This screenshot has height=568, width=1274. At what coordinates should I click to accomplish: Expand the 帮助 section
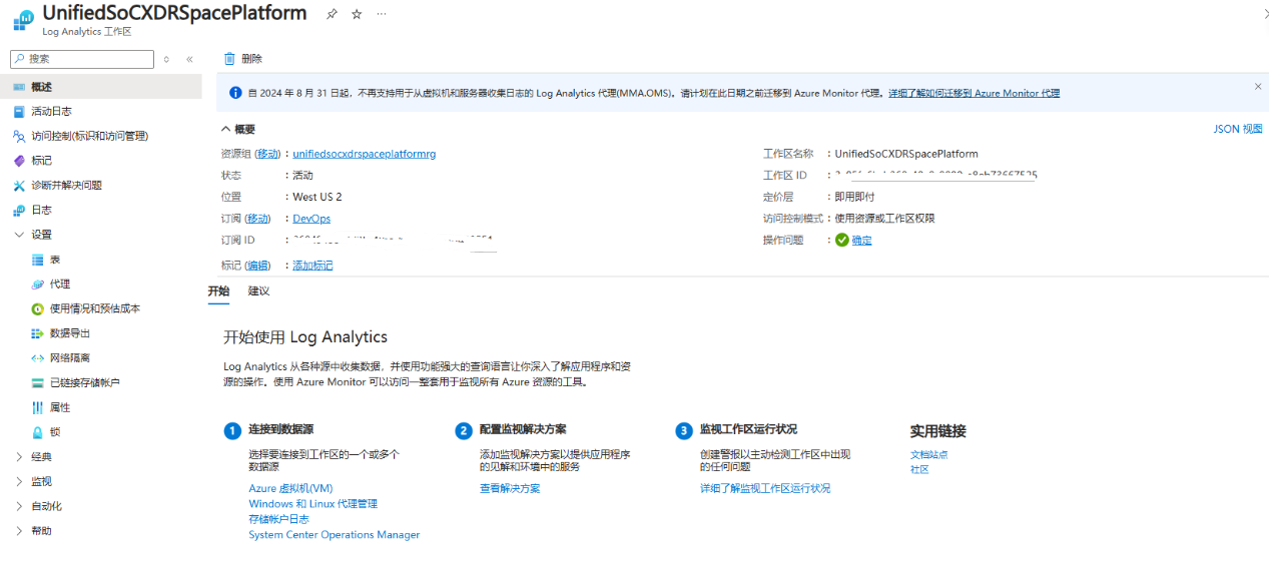19,531
